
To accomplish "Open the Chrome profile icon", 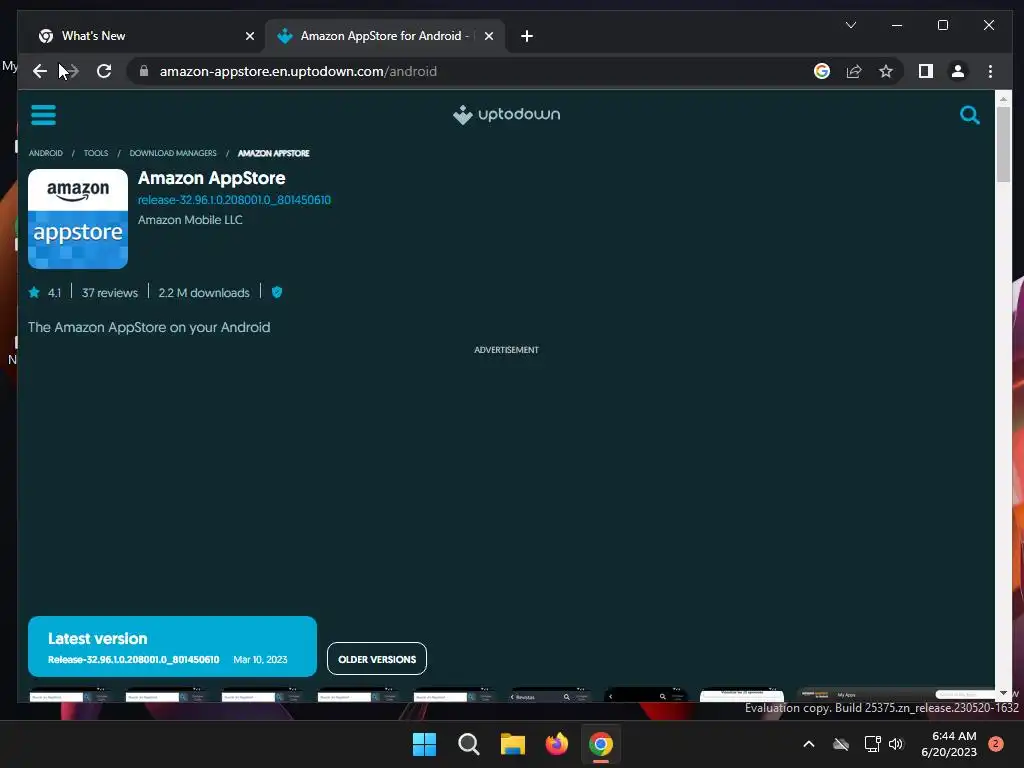I will 957,71.
